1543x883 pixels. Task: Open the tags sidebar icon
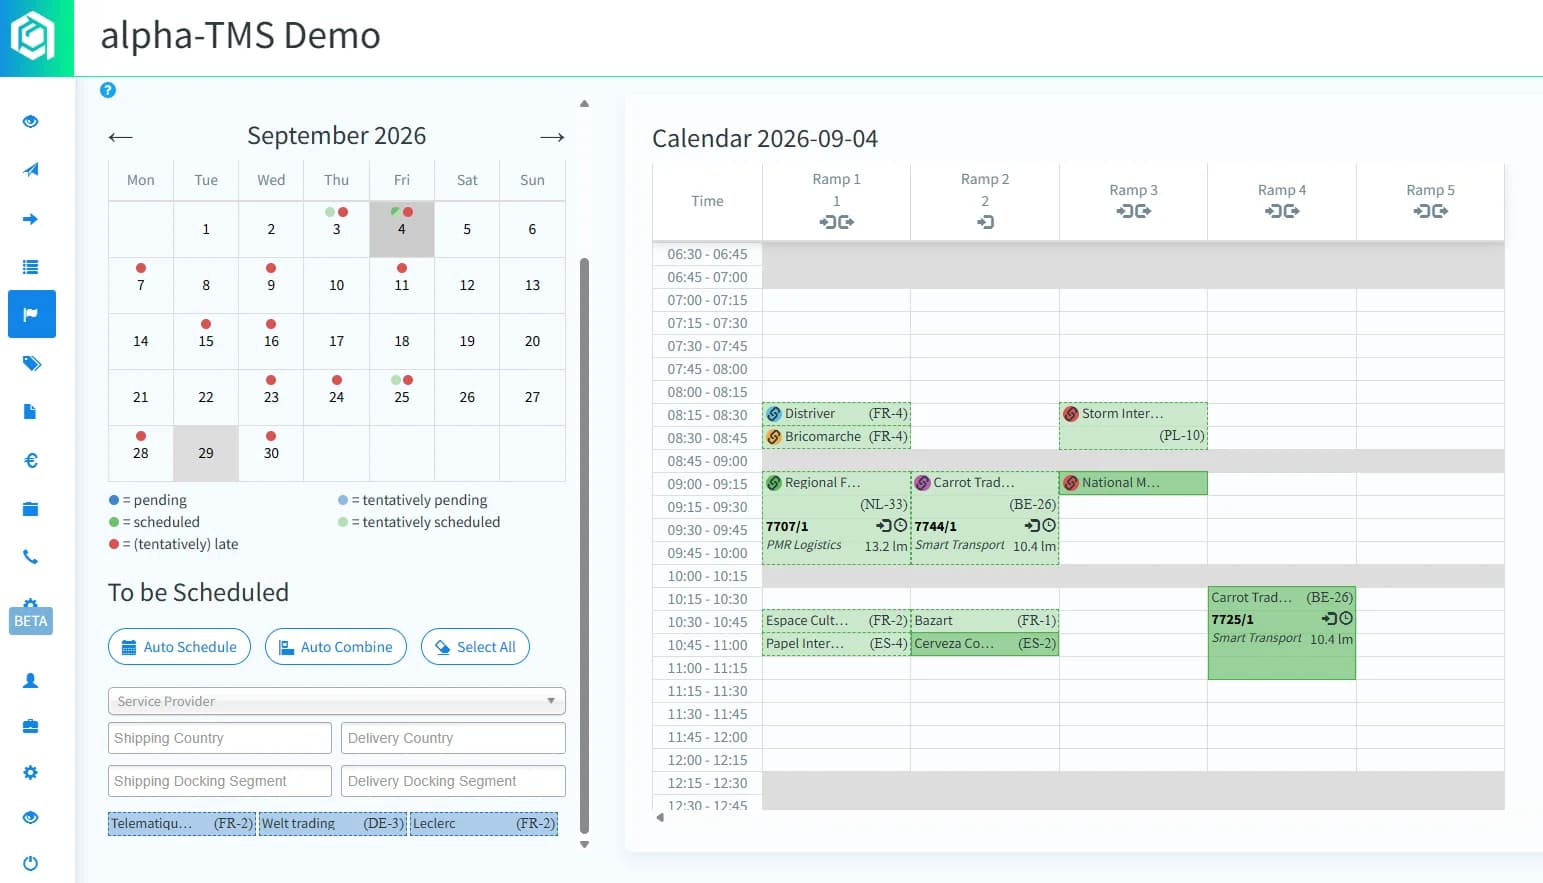[x=31, y=363]
